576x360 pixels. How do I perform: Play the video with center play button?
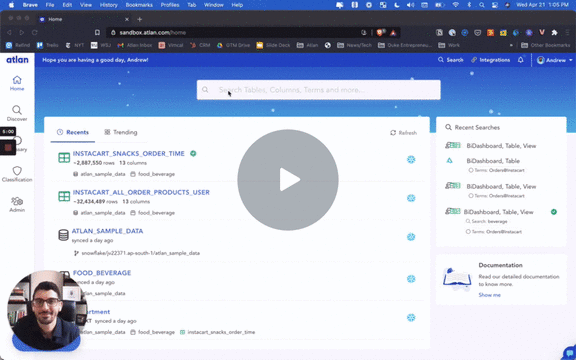coord(288,180)
